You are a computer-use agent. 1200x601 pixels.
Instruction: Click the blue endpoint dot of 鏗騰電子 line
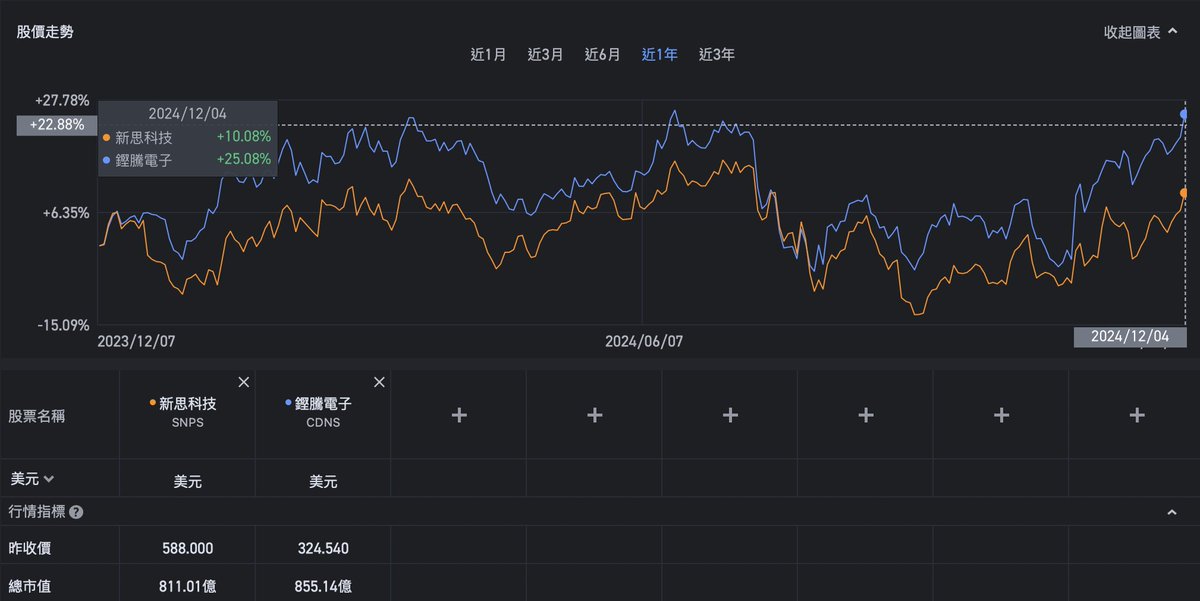pos(1185,114)
